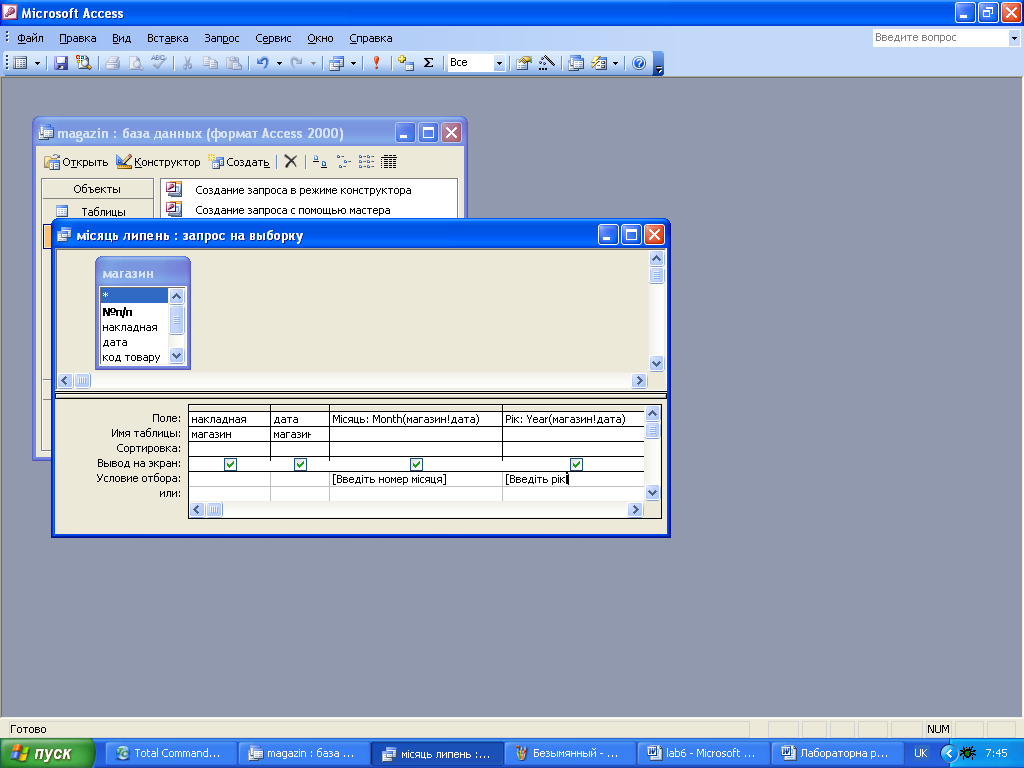The height and width of the screenshot is (768, 1024).
Task: Click the Spelling check icon
Action: click(158, 63)
